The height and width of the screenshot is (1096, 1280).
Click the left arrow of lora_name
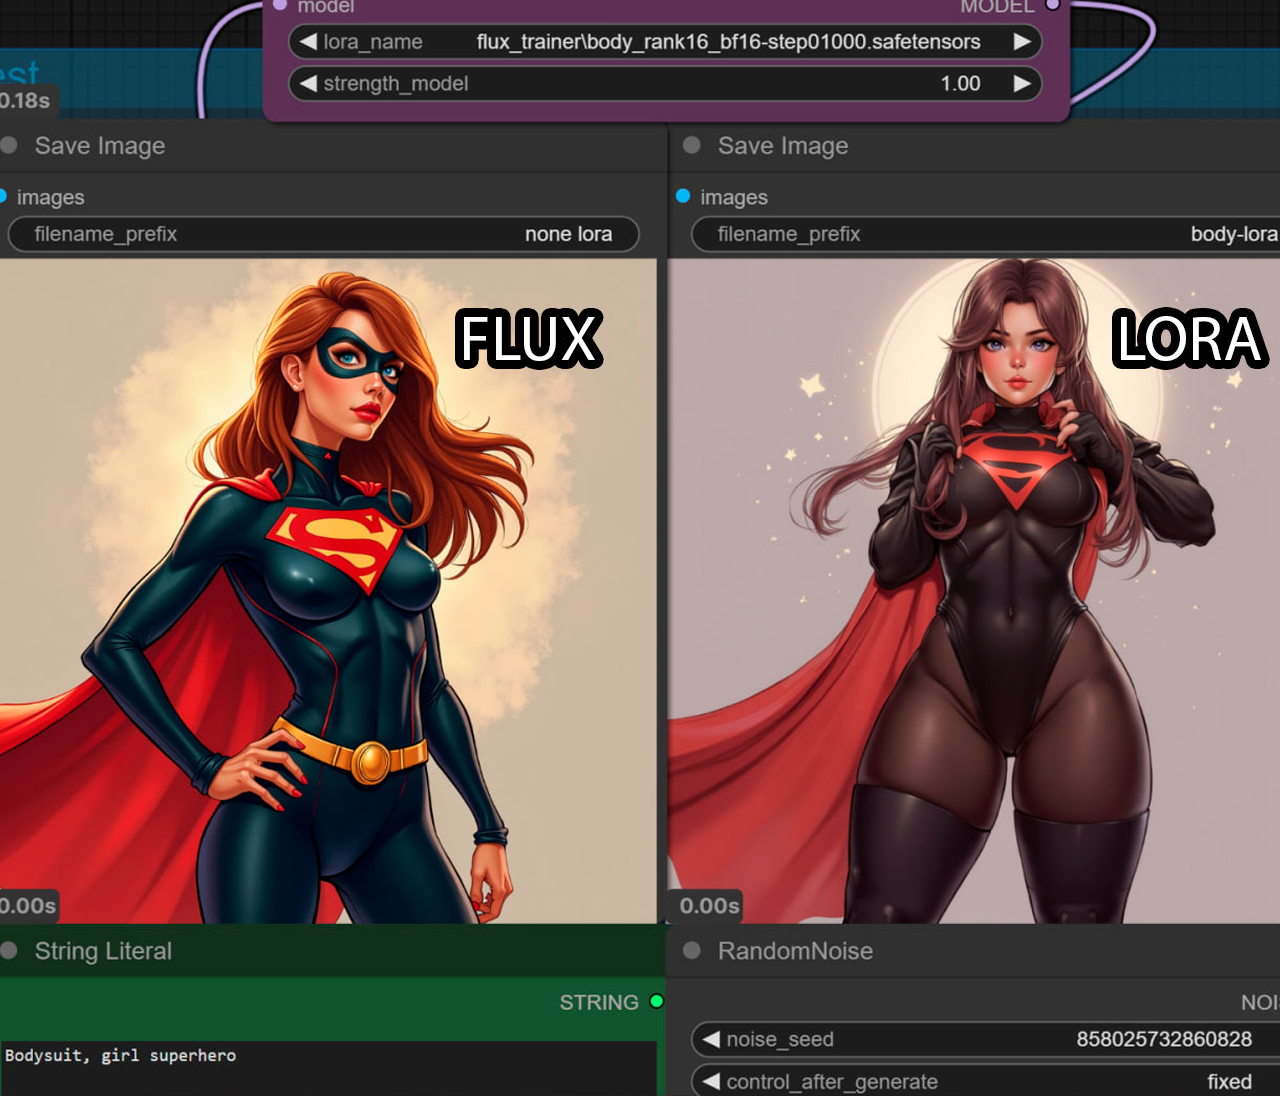tap(309, 42)
